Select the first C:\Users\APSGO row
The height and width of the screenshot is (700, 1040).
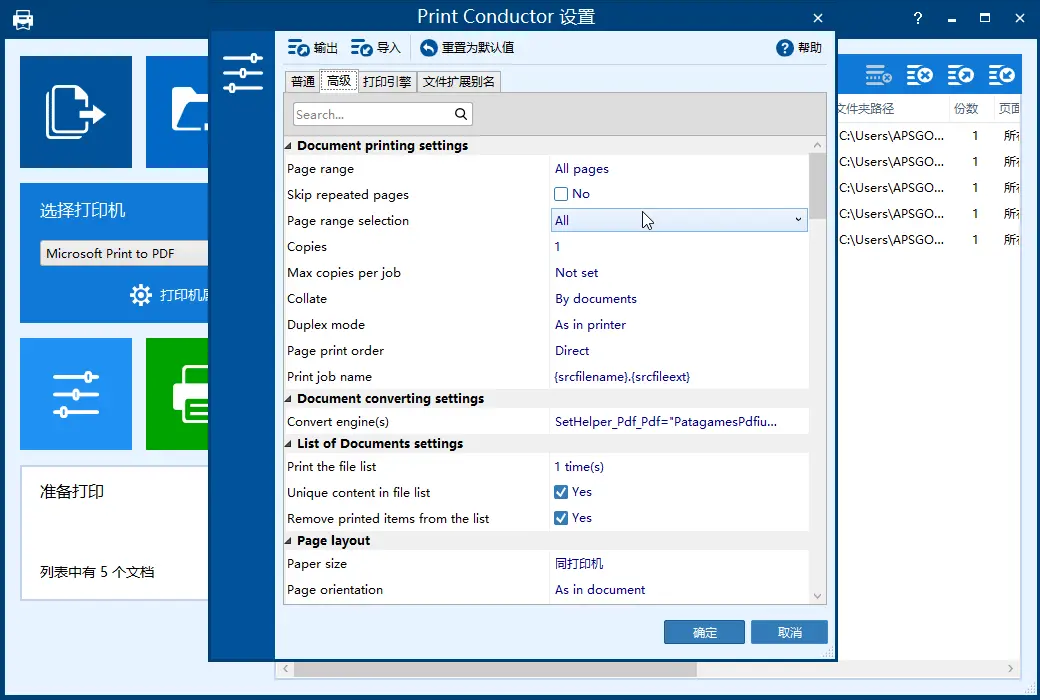[891, 135]
